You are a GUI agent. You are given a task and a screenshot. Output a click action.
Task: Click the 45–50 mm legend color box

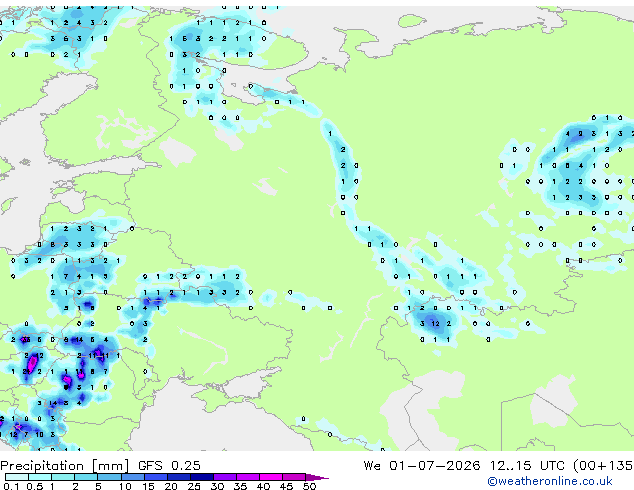click(x=294, y=477)
